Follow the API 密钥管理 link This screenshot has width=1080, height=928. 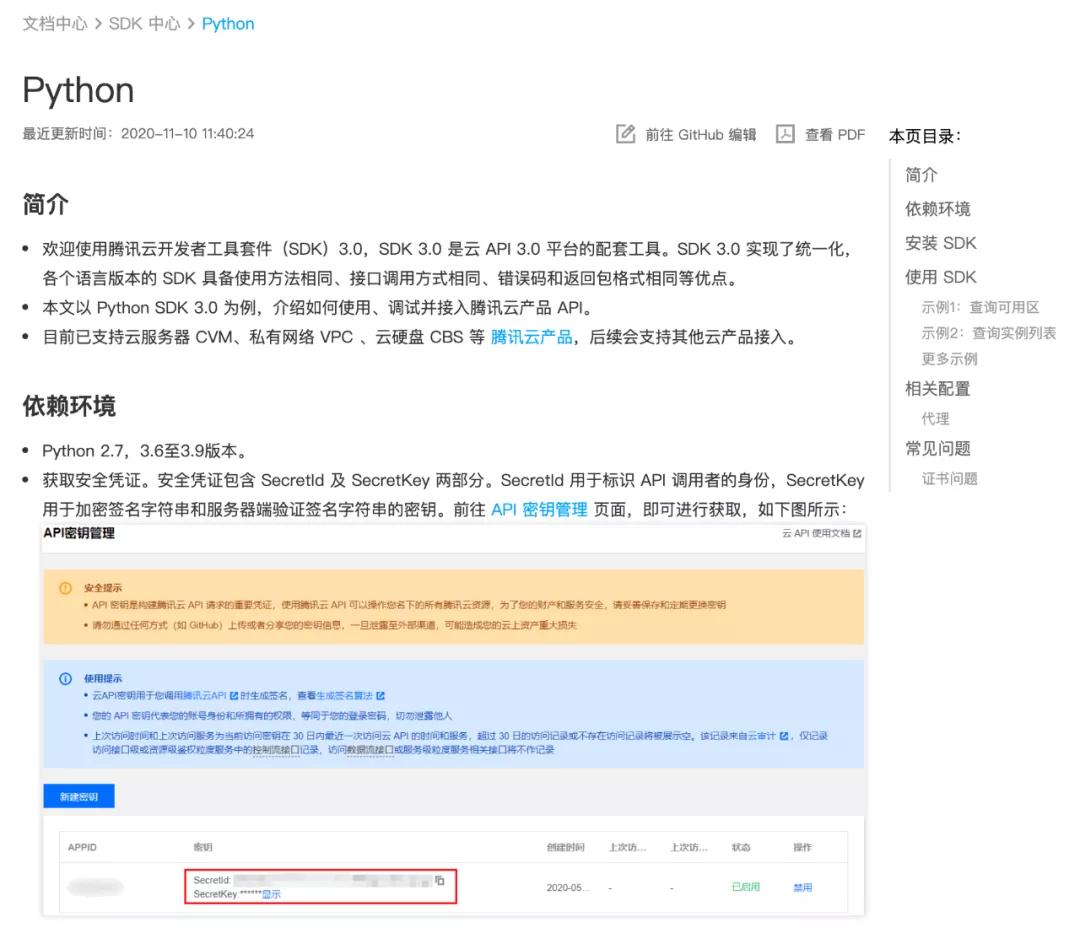tap(539, 509)
